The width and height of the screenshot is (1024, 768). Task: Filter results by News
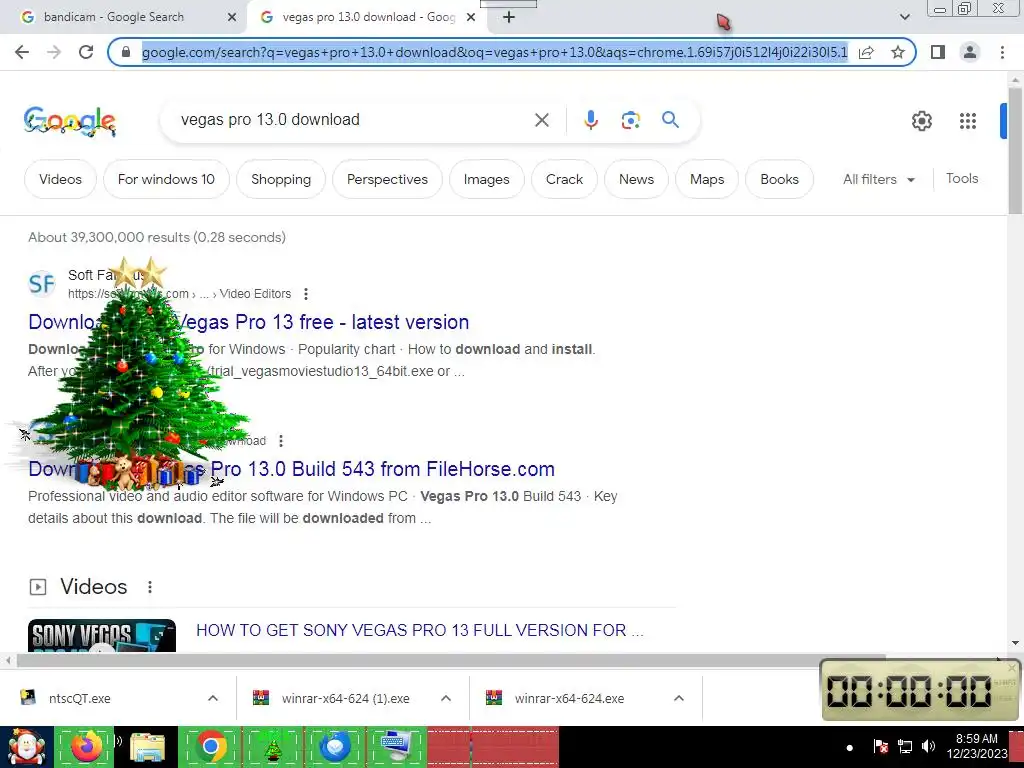point(636,179)
